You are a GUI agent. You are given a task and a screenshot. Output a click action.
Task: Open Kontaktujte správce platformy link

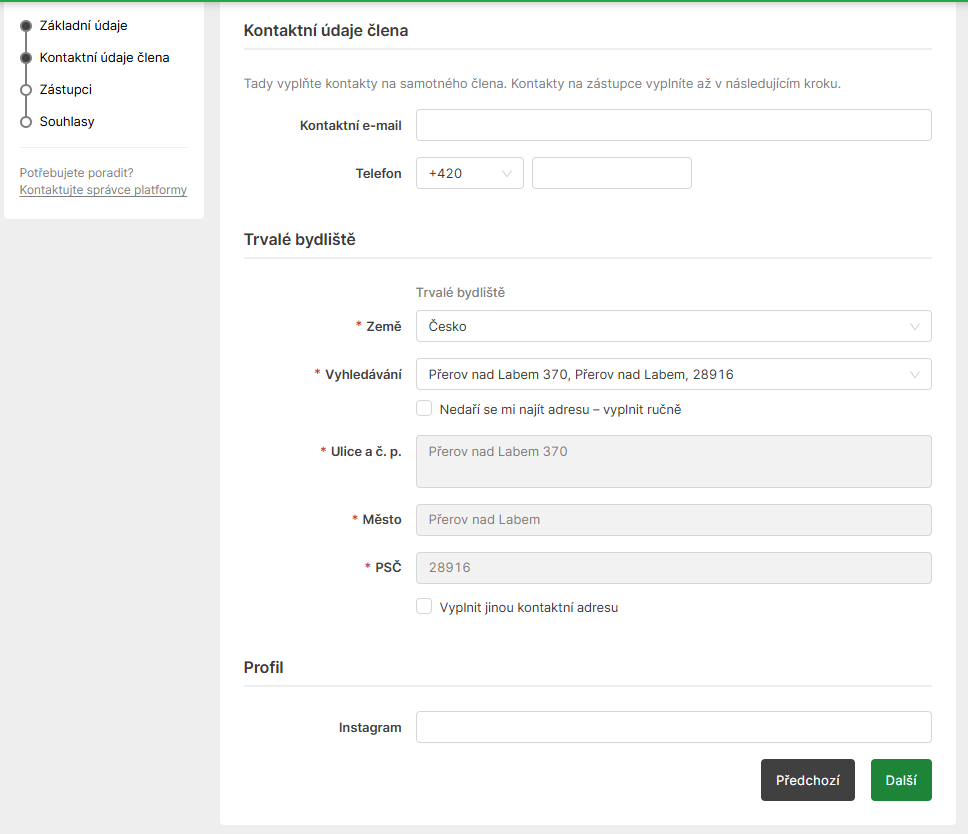103,190
